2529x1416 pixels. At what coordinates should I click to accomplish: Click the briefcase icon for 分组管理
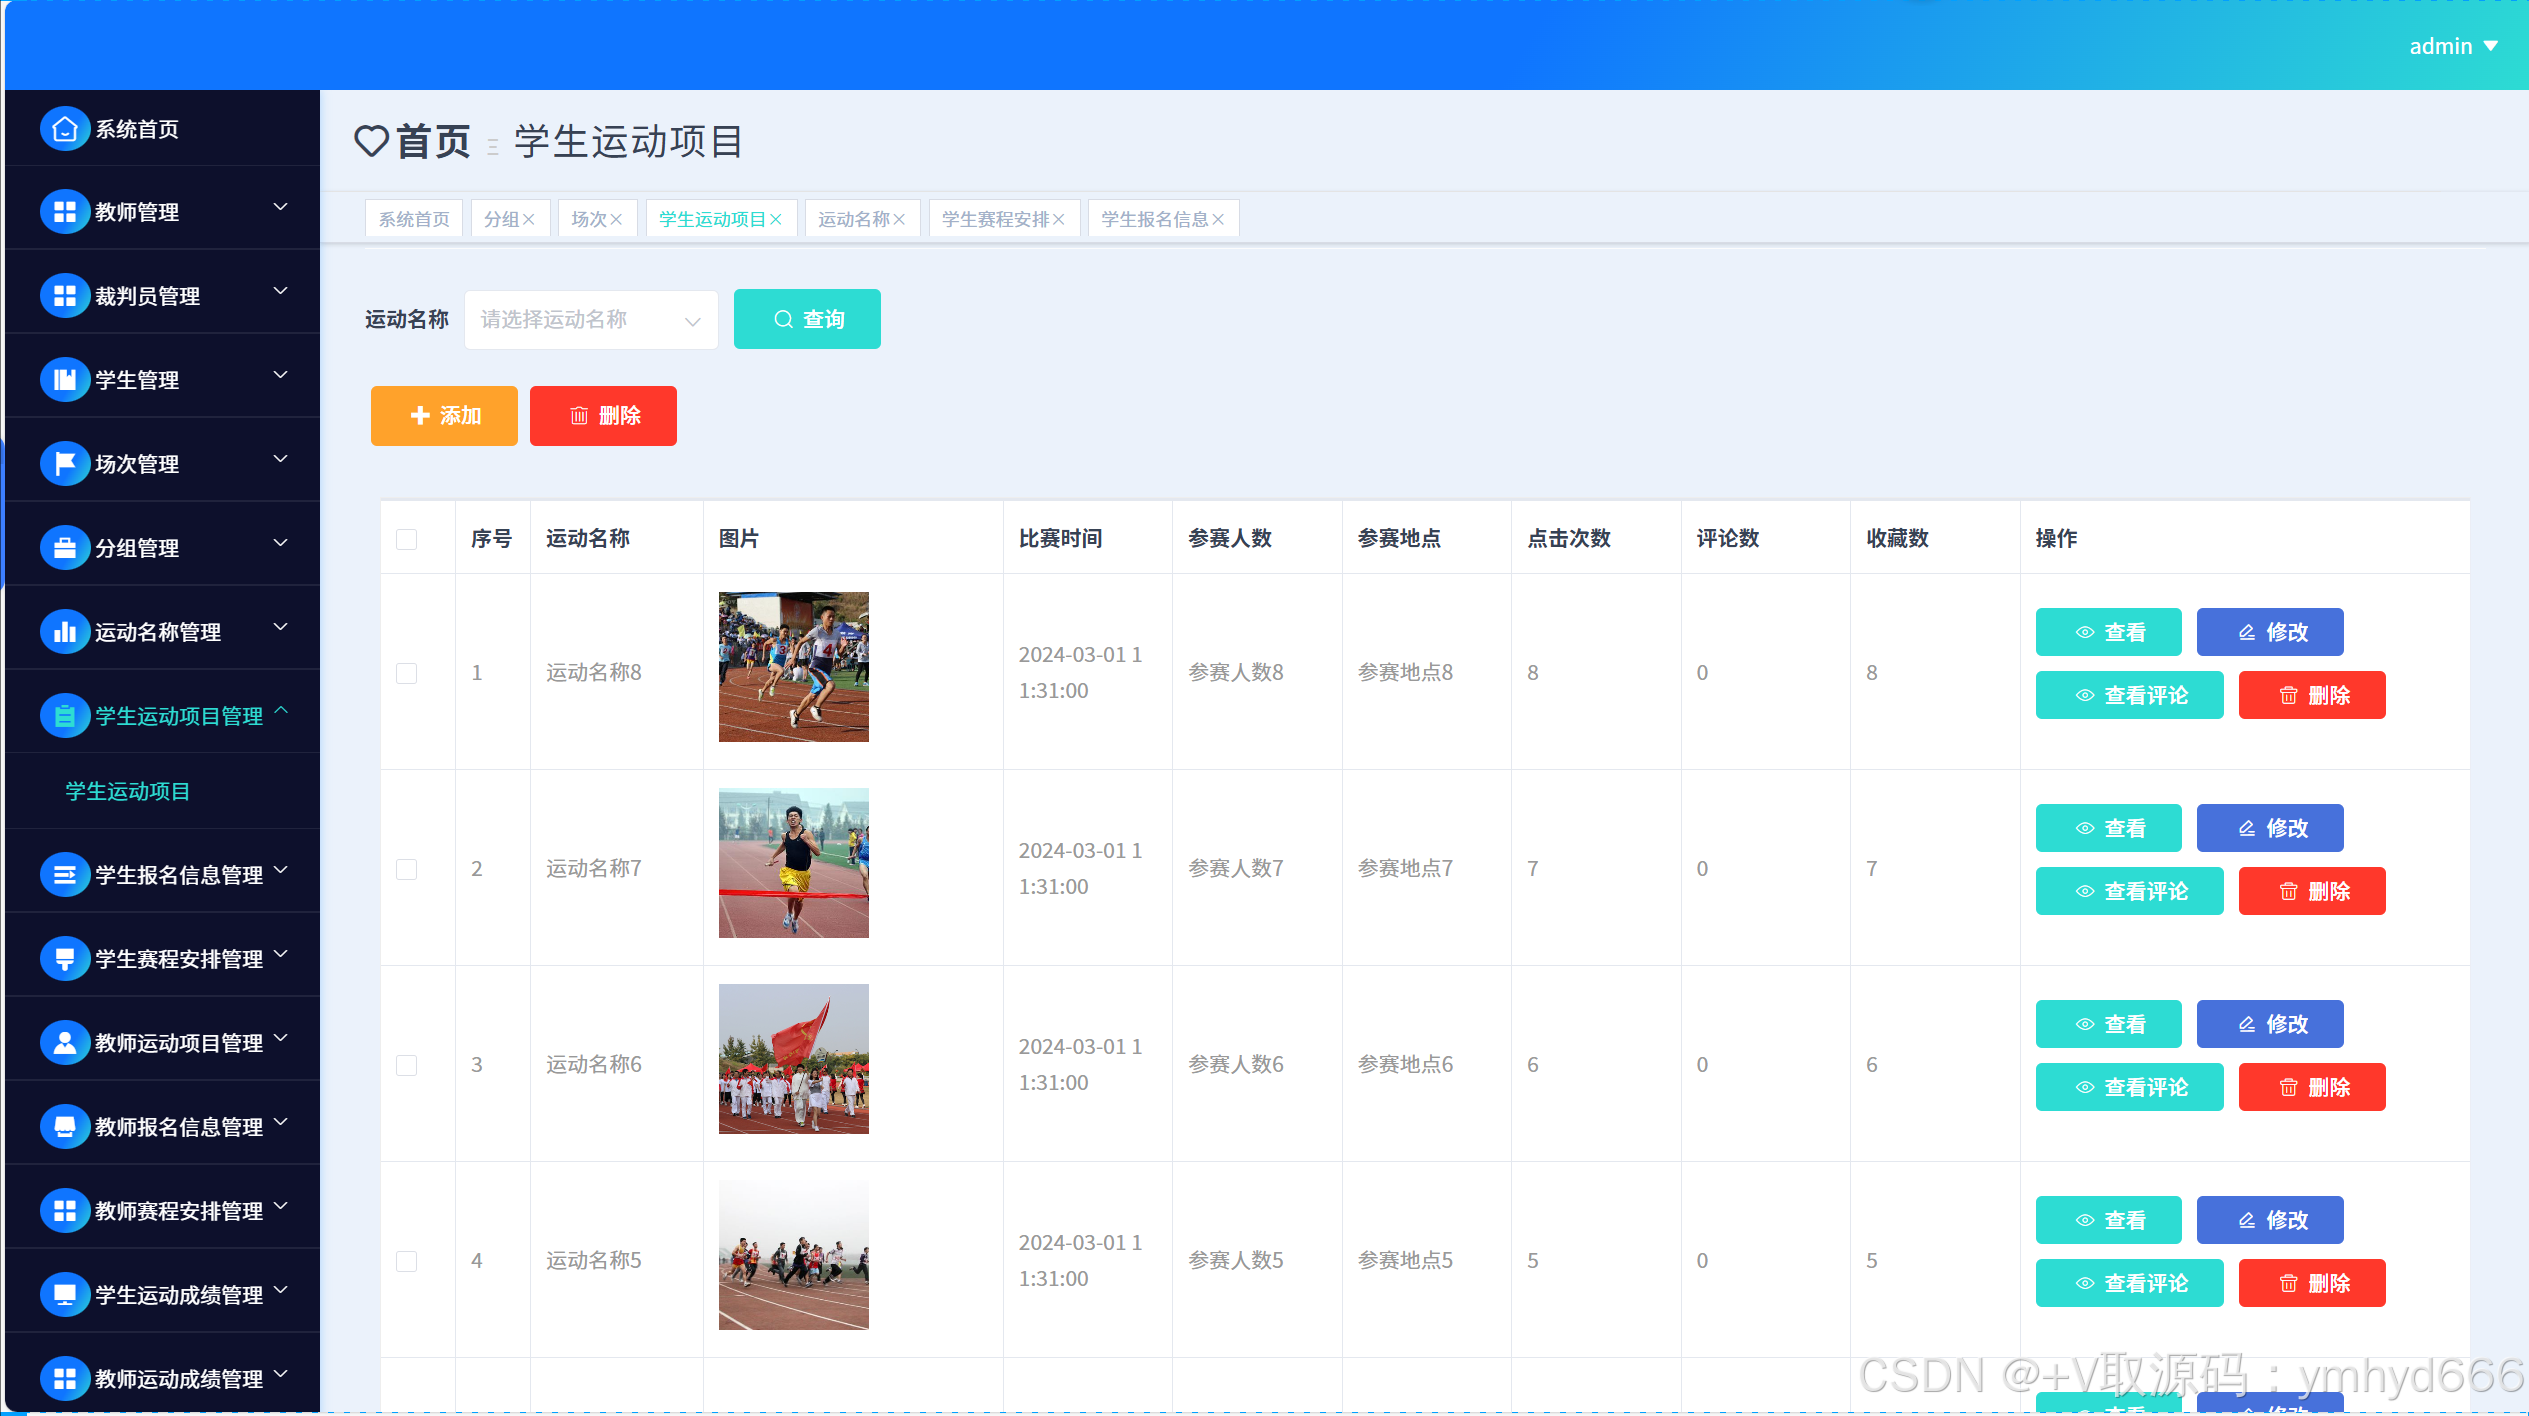65,548
